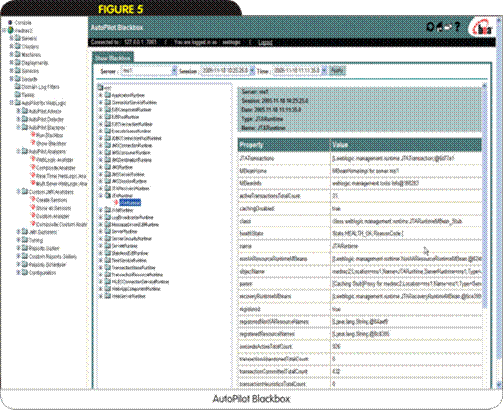Viewport: 503px width, 411px height.
Task: Expand the Clusters sidebar folder
Action: point(11,46)
